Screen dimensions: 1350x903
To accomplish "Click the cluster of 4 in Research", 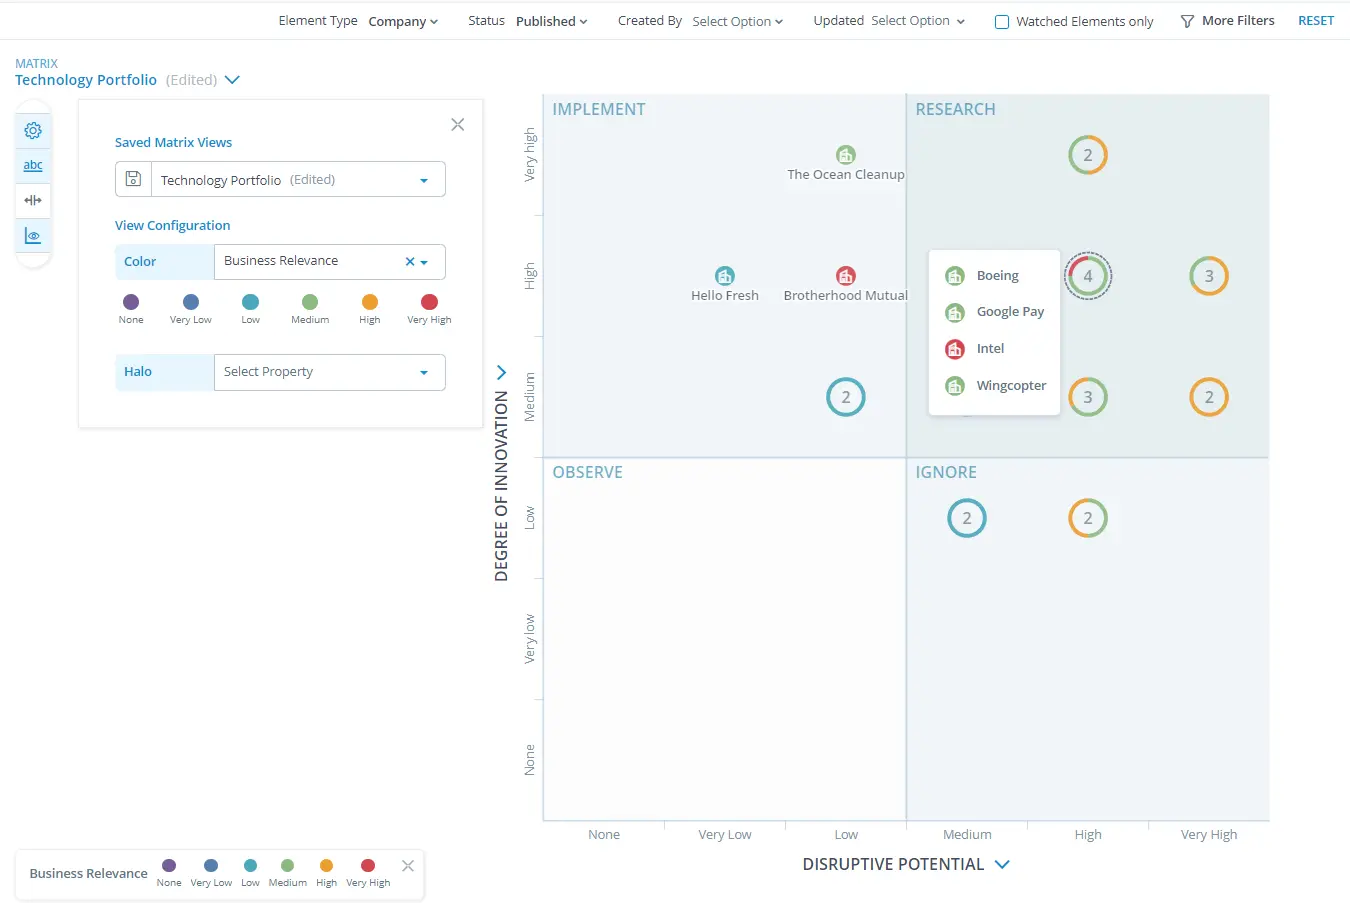I will pos(1088,276).
